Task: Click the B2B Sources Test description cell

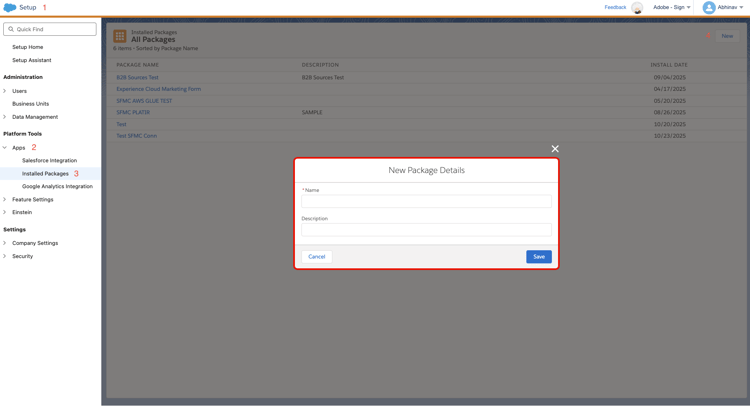Action: 323,77
